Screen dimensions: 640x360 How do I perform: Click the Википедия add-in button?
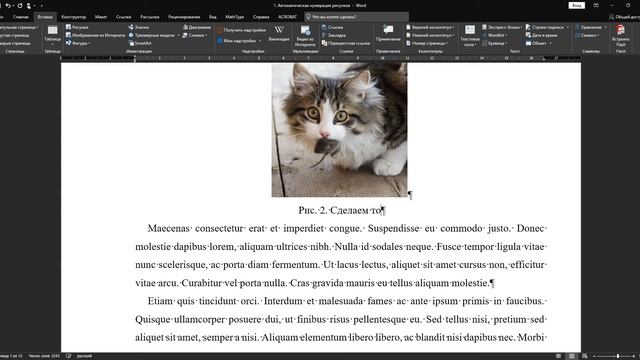[x=279, y=34]
